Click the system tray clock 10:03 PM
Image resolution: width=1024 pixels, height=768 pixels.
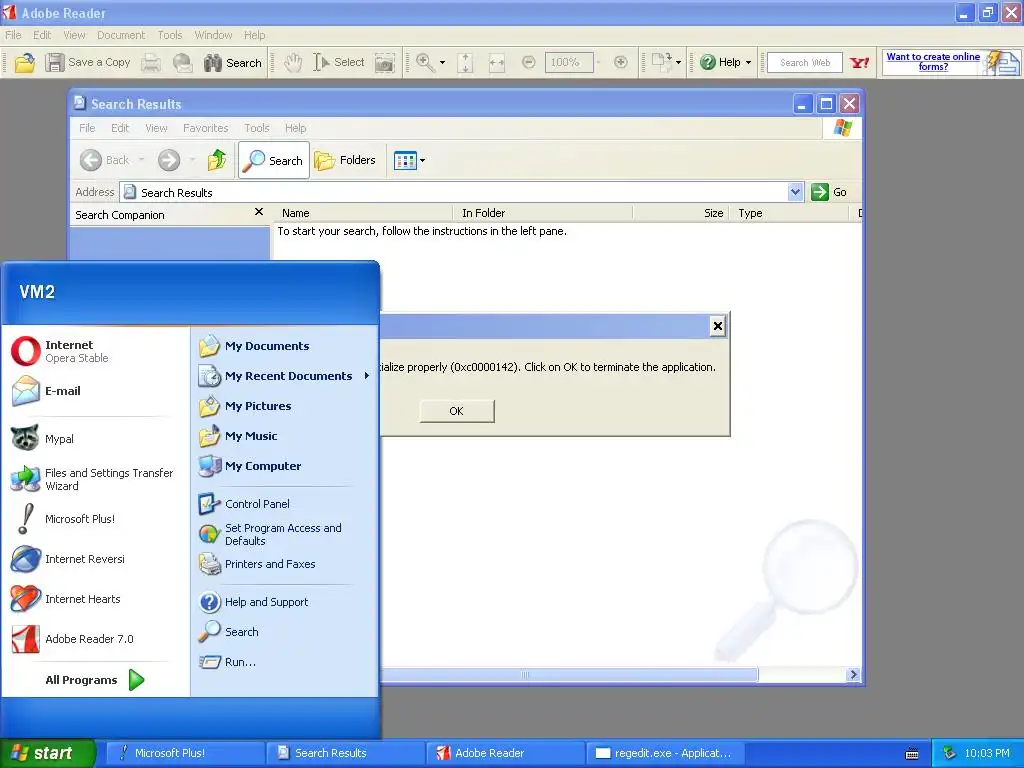[x=987, y=753]
